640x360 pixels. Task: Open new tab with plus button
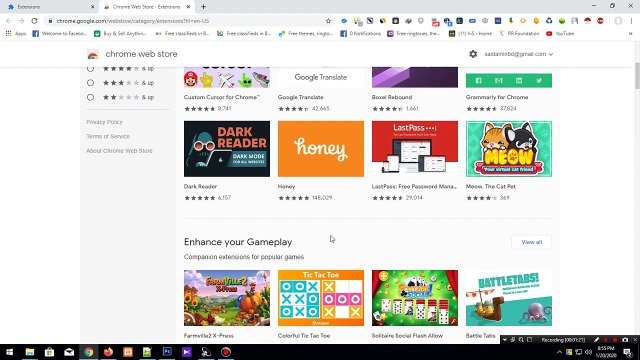coord(203,7)
